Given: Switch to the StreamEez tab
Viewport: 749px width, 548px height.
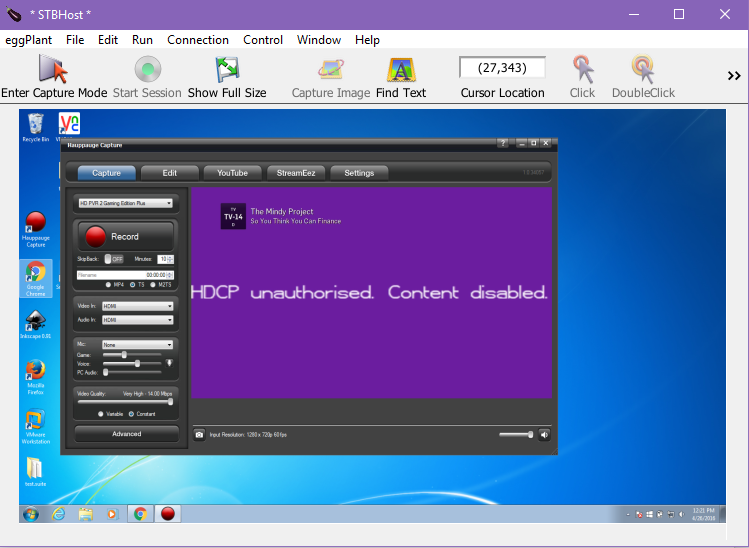Looking at the screenshot, I should tap(296, 173).
